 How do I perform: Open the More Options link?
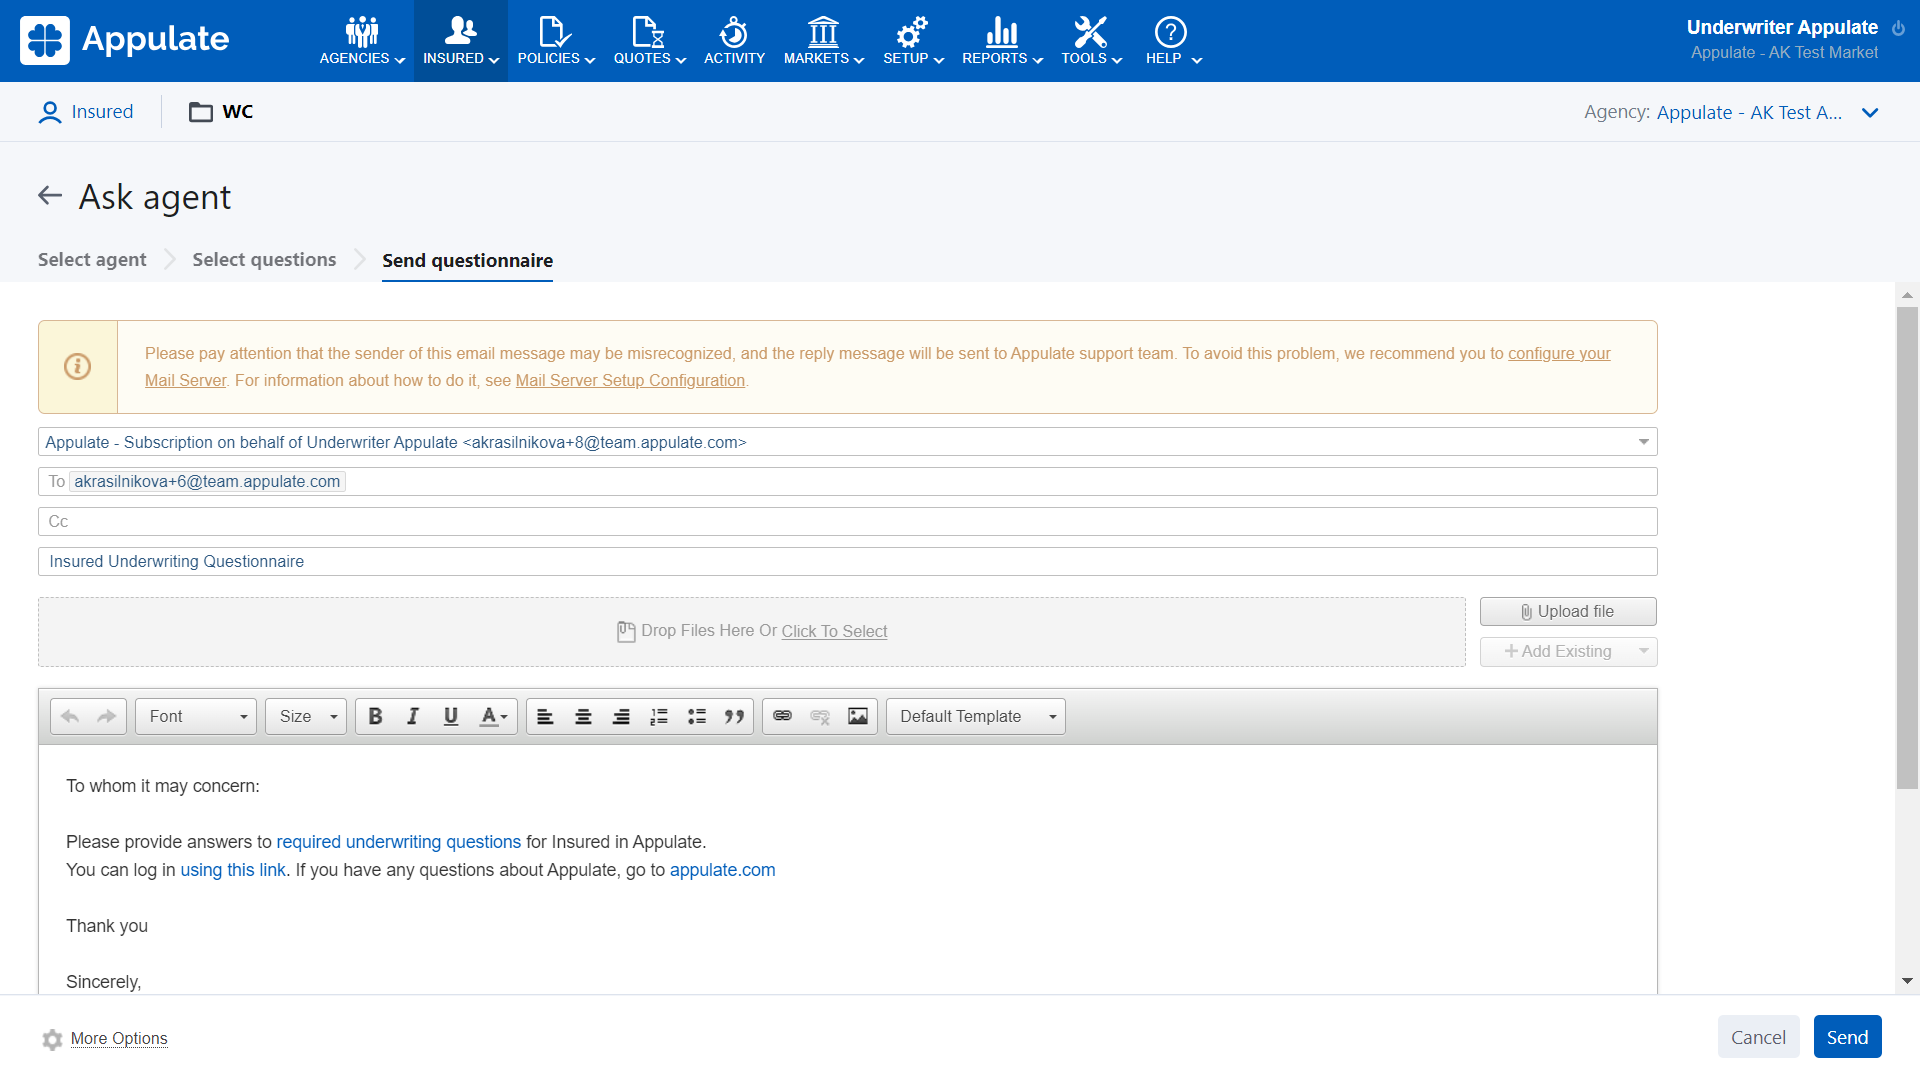[119, 1038]
